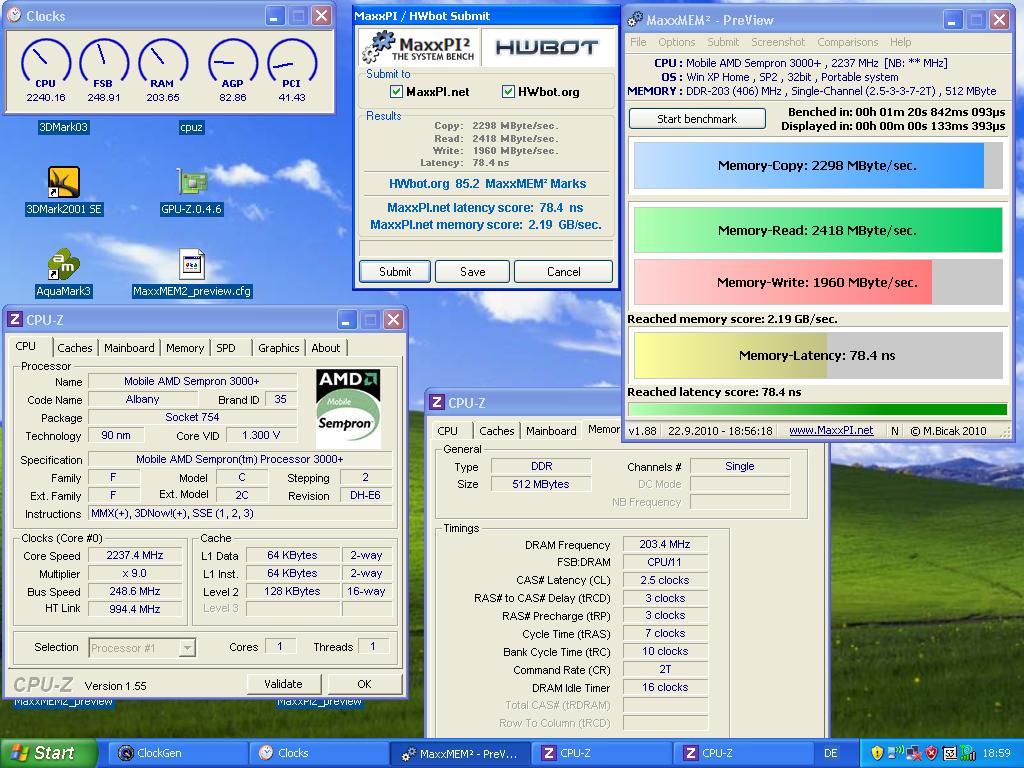Click the front CPU-Z window title icon

(14, 319)
